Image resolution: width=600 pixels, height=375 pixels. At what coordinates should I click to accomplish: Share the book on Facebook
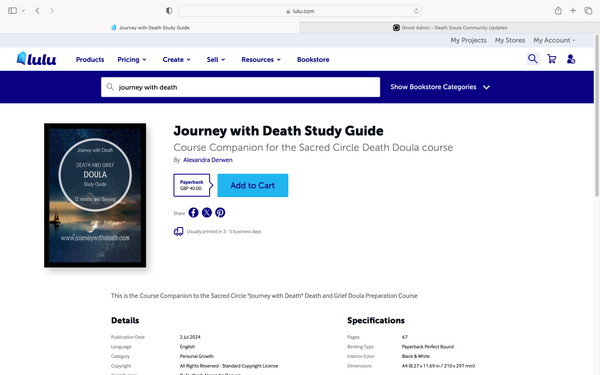(194, 212)
